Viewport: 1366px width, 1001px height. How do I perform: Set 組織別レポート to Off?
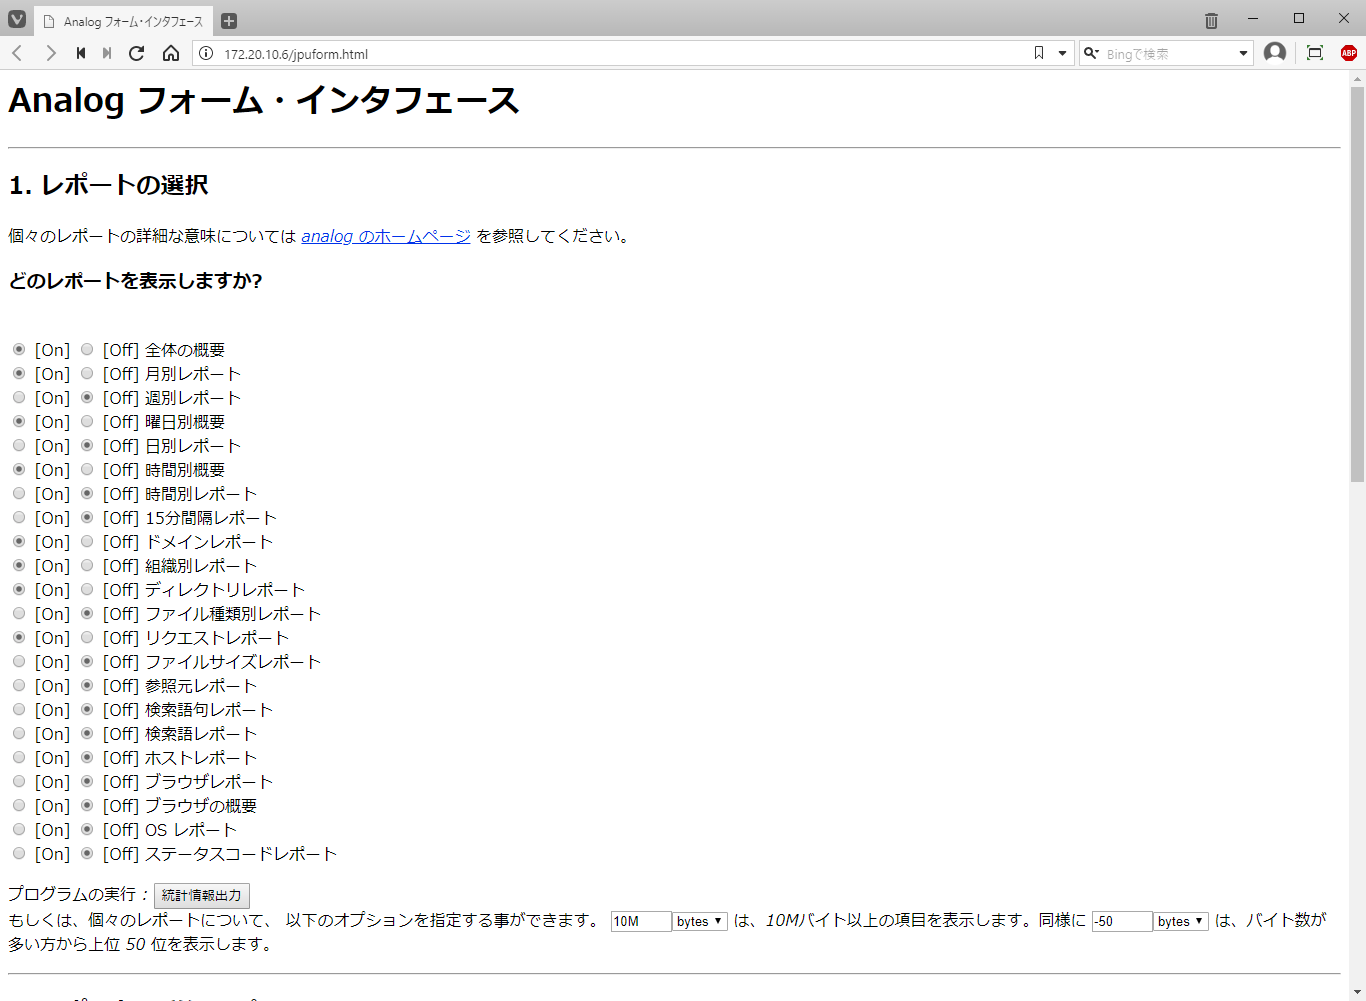87,565
